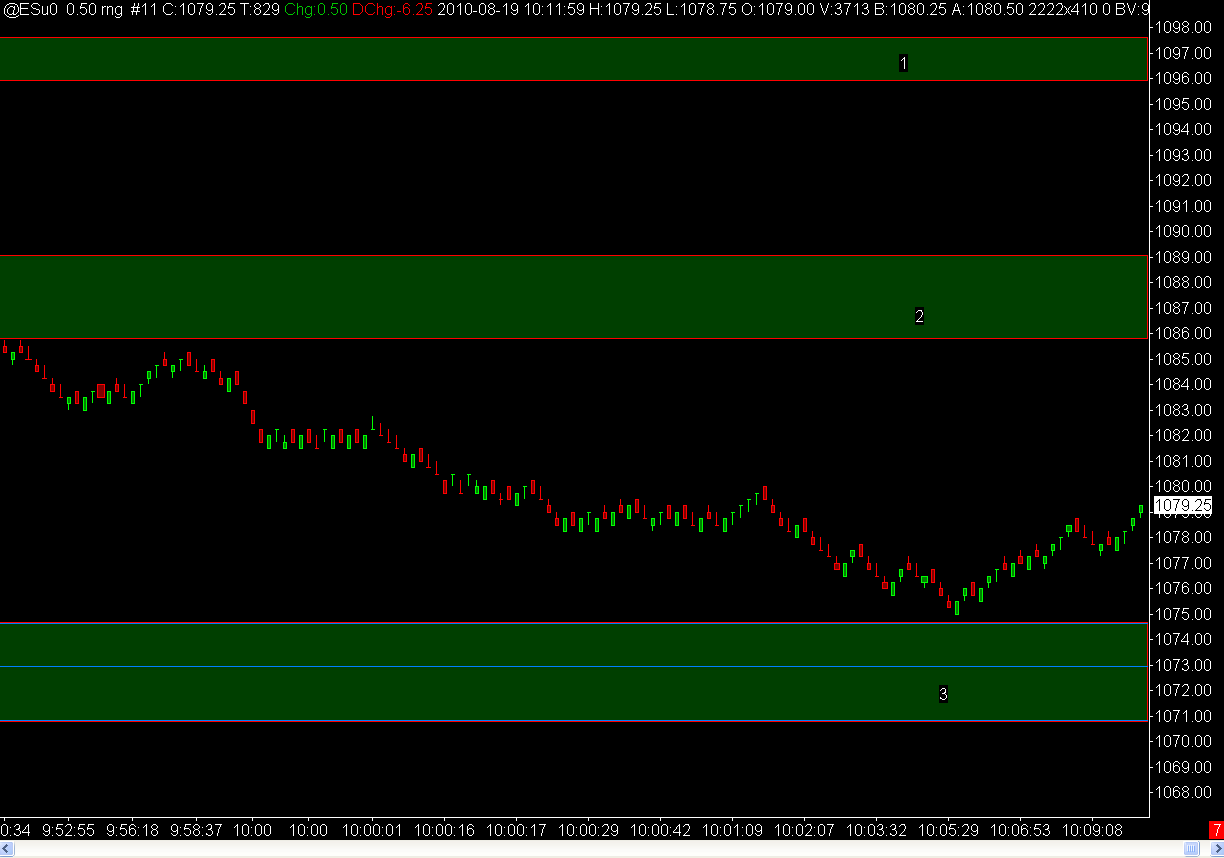
Task: Click the 1090.00 price axis label
Action: (1183, 231)
